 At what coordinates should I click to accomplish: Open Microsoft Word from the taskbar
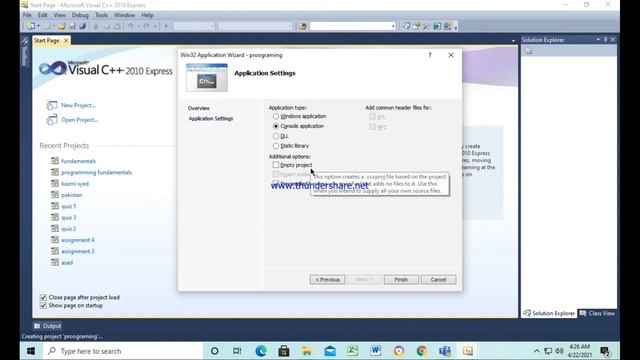pyautogui.click(x=376, y=351)
